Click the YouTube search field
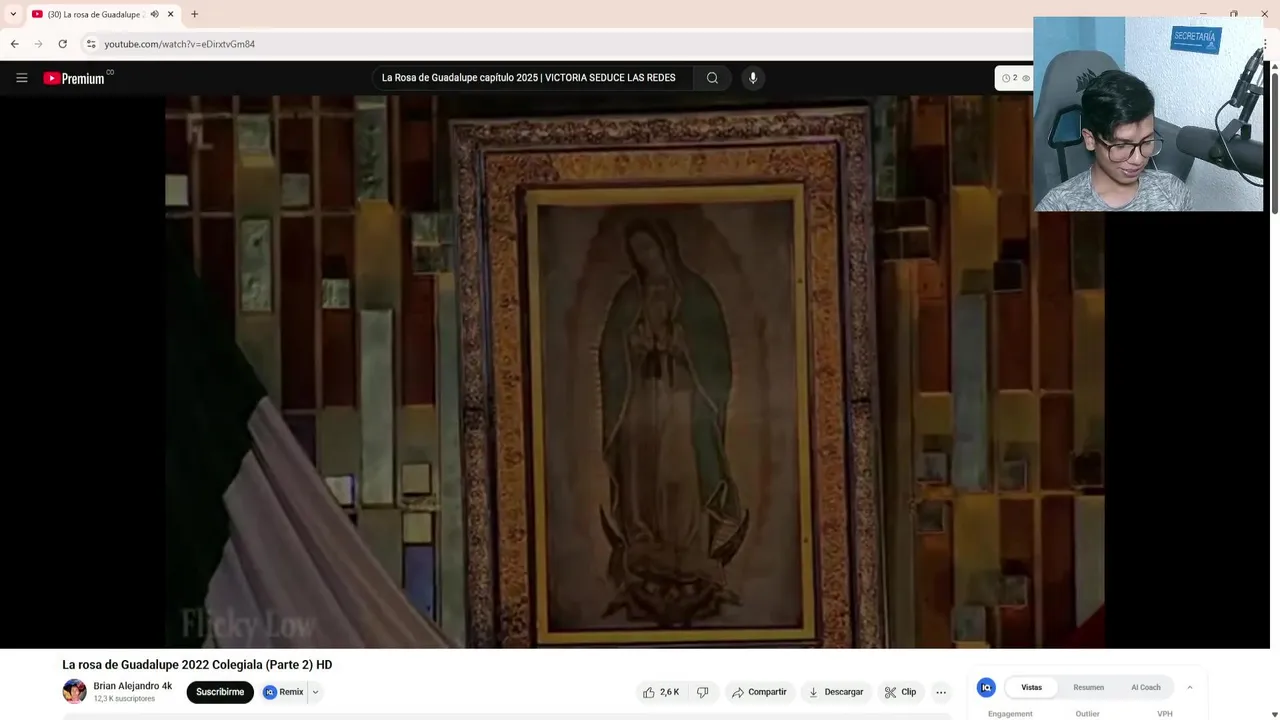The width and height of the screenshot is (1280, 720). click(x=531, y=78)
